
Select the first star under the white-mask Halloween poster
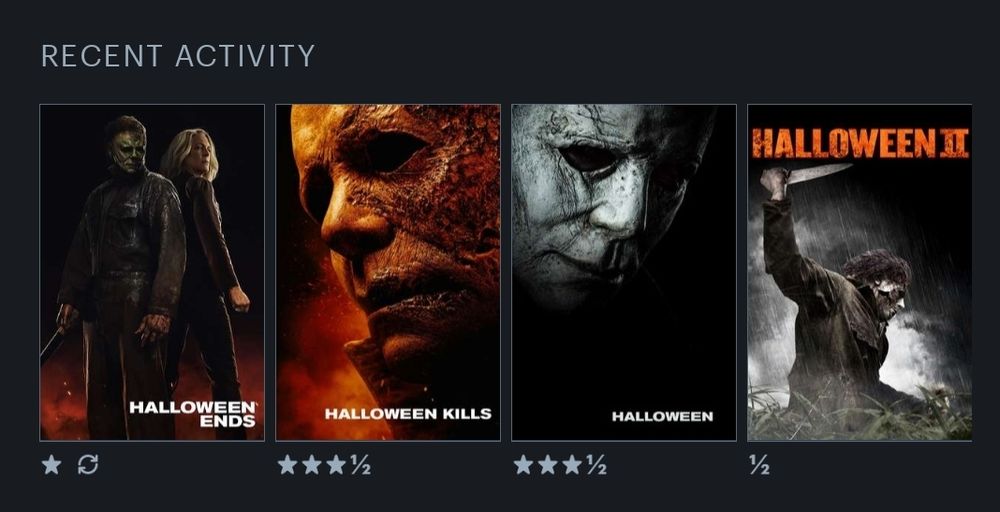(x=524, y=465)
